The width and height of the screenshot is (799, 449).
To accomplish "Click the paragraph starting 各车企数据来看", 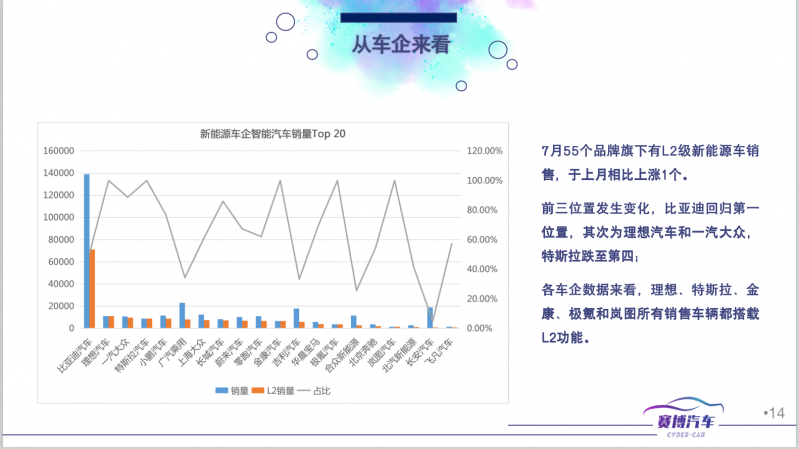I will (650, 313).
